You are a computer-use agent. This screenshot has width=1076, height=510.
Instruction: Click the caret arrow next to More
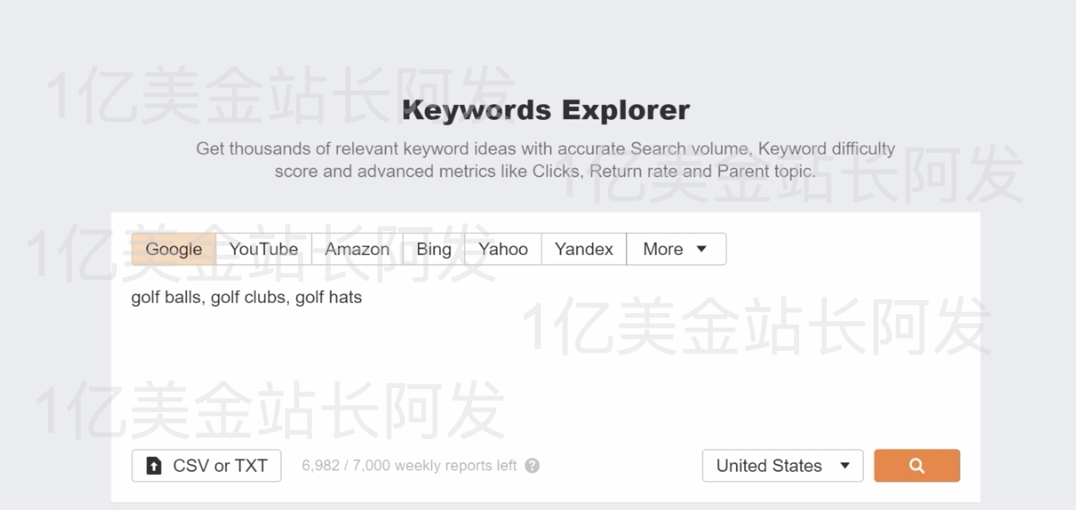click(701, 249)
